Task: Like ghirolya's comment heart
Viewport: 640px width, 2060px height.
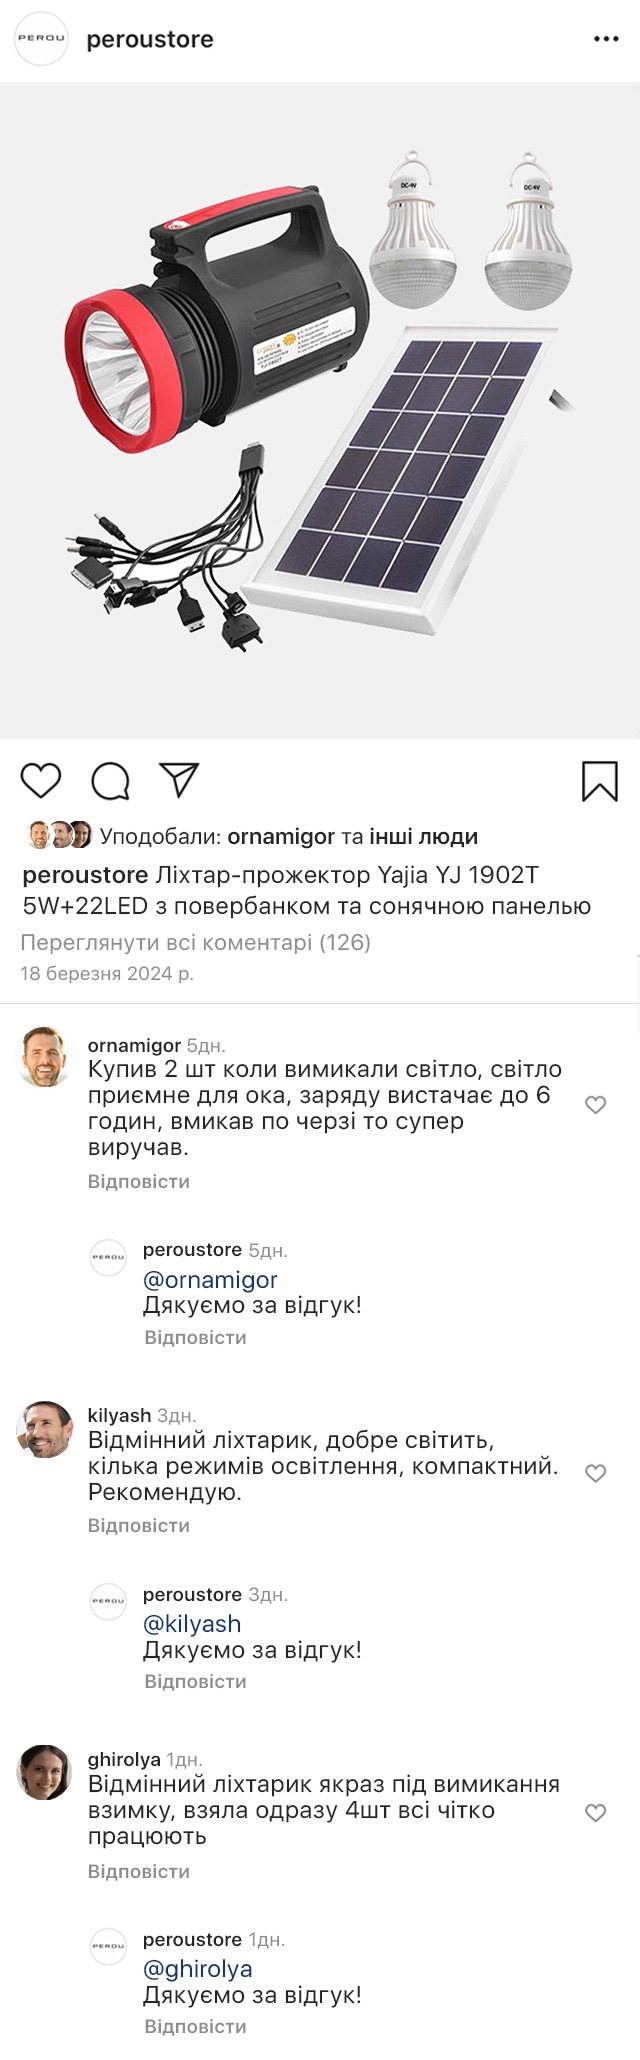Action: coord(595,1813)
